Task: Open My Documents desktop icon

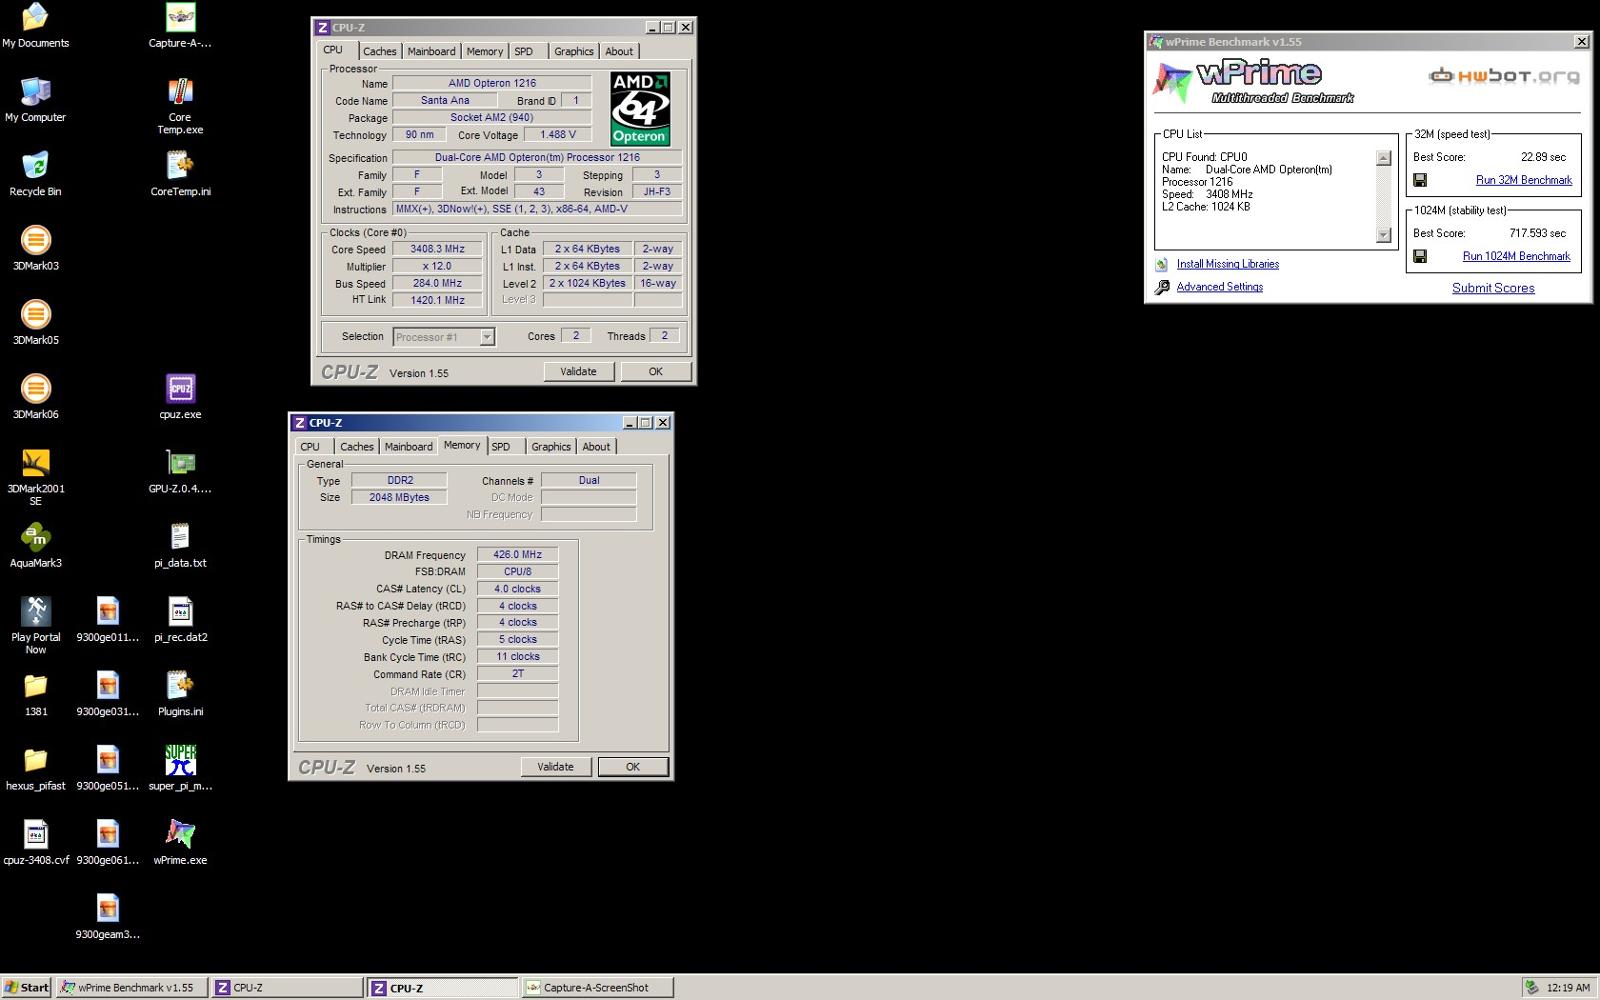Action: coord(35,26)
